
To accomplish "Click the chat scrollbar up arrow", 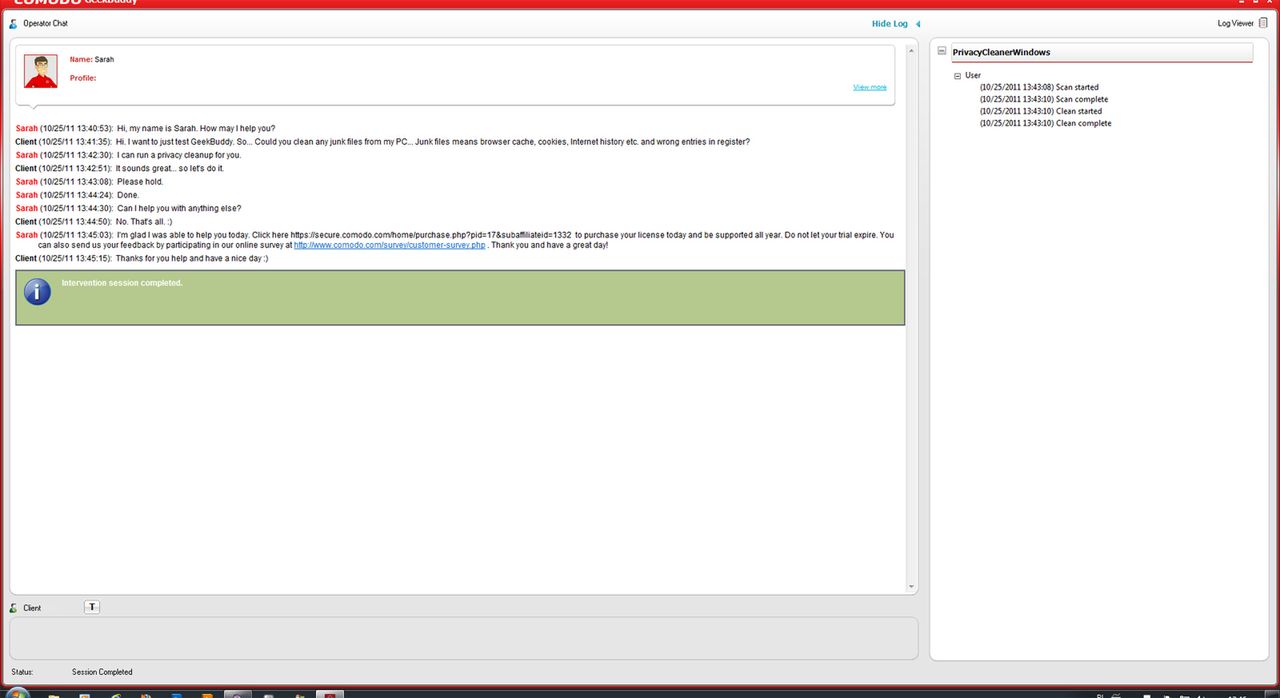I will pyautogui.click(x=911, y=50).
